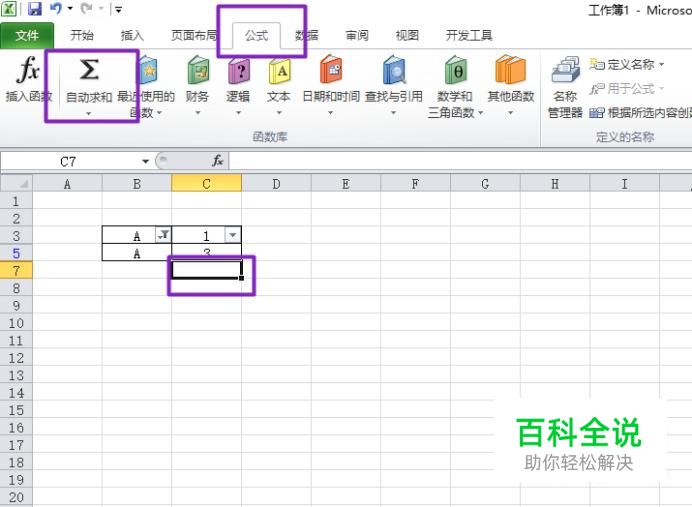Select row 5 header
The height and width of the screenshot is (507, 692).
[x=16, y=253]
